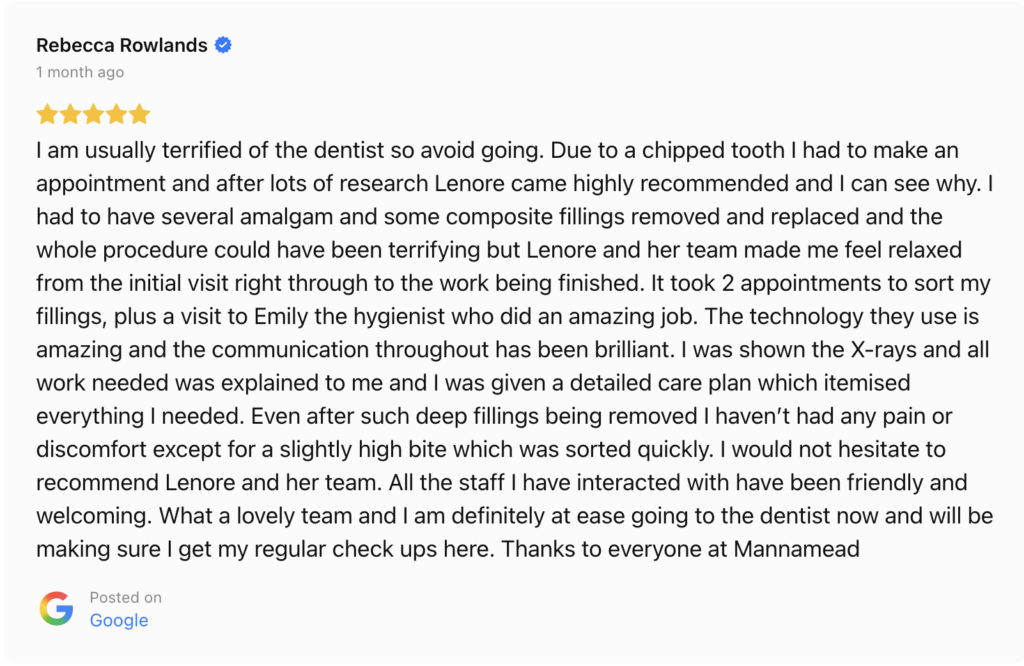Click the blue verified badge beside Rebecca Rowlands
This screenshot has width=1024, height=666.
point(223,46)
